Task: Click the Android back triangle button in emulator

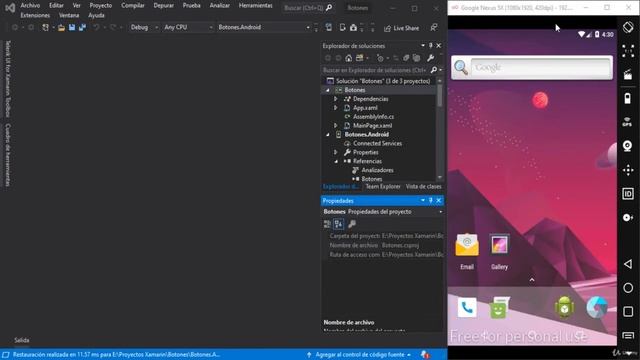Action: click(628, 264)
